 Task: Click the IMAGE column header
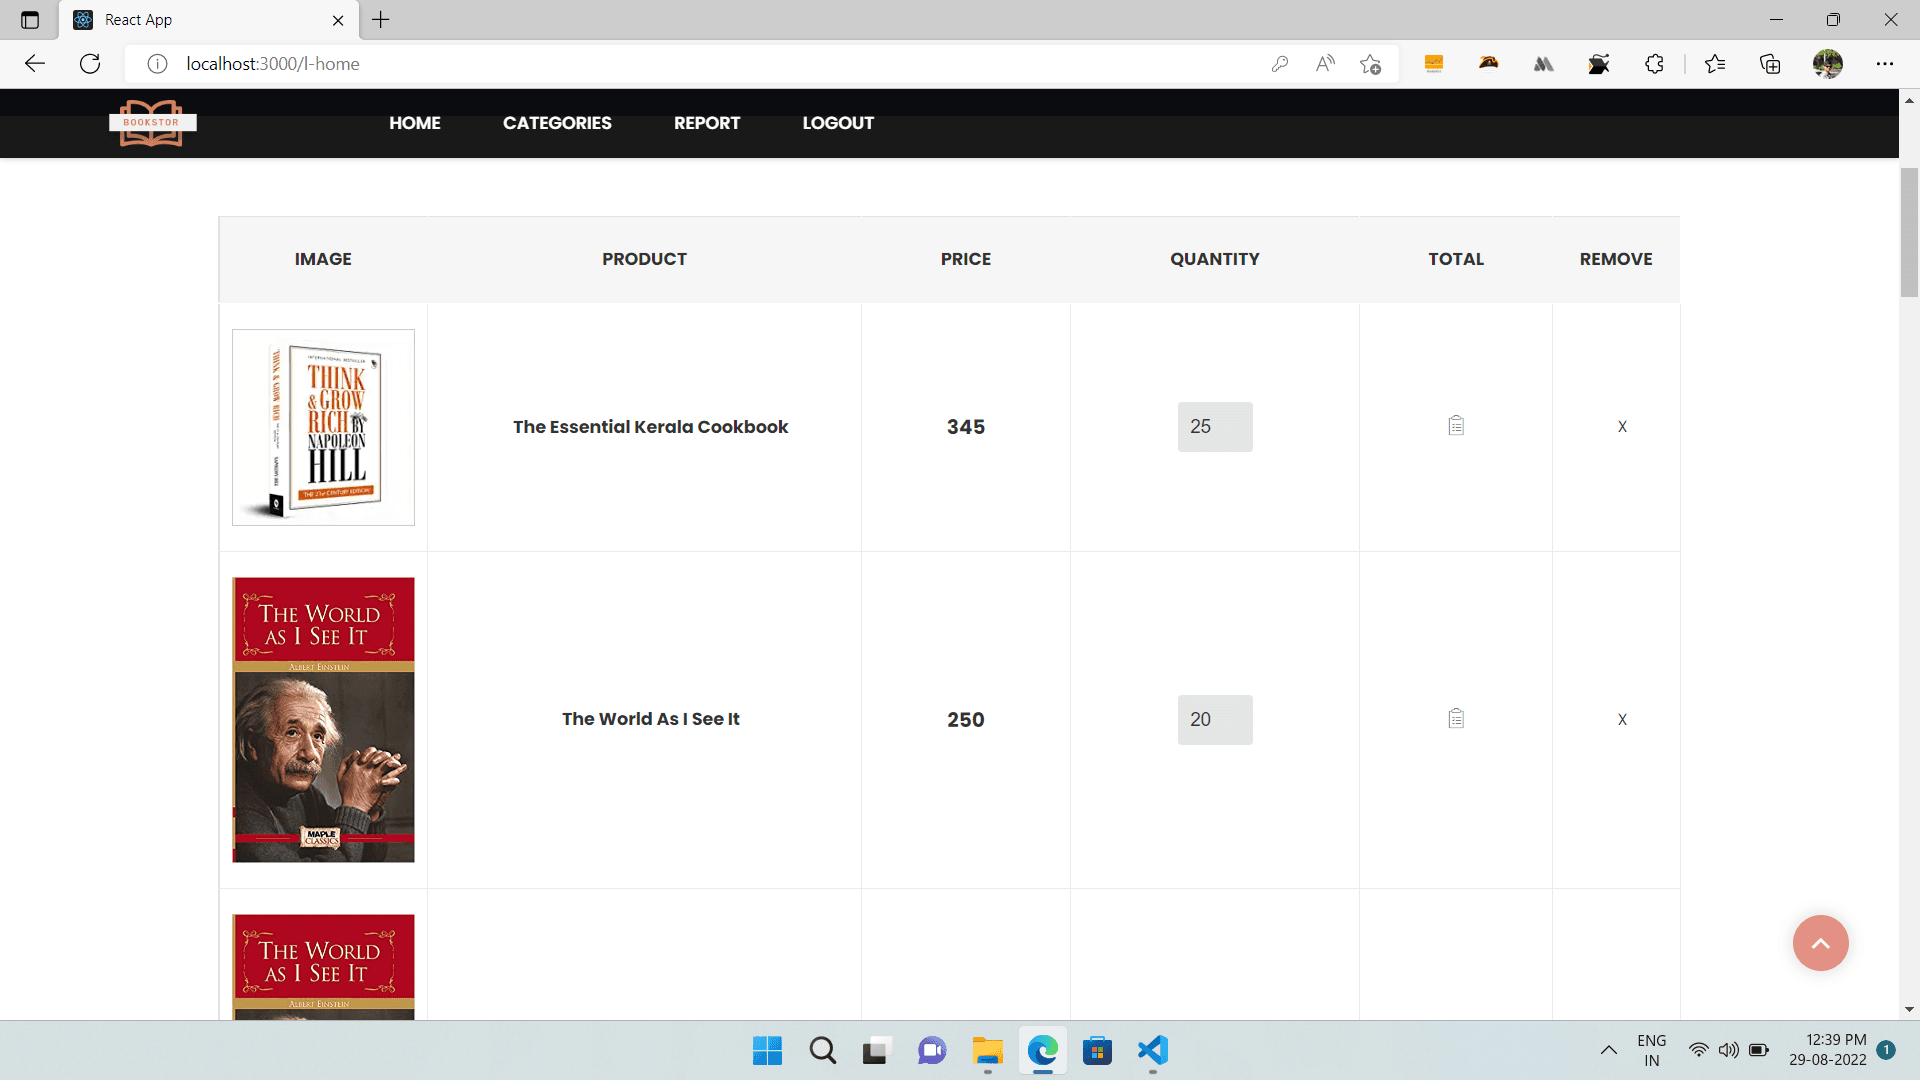coord(323,259)
